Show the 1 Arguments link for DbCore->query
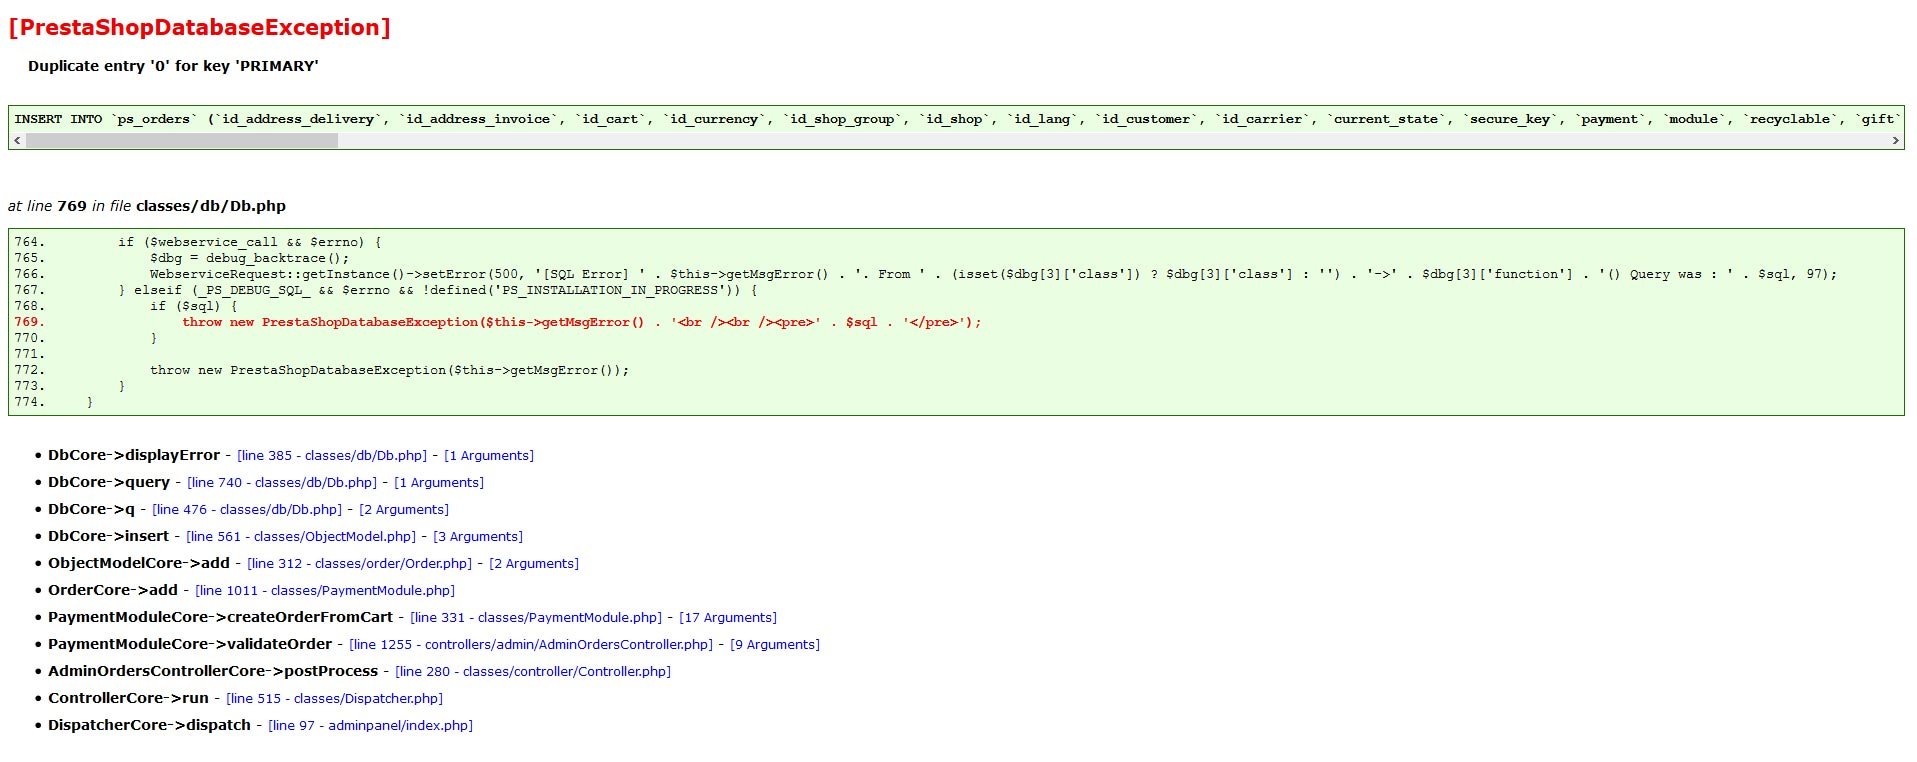Viewport: 1917px width, 762px height. pyautogui.click(x=439, y=483)
